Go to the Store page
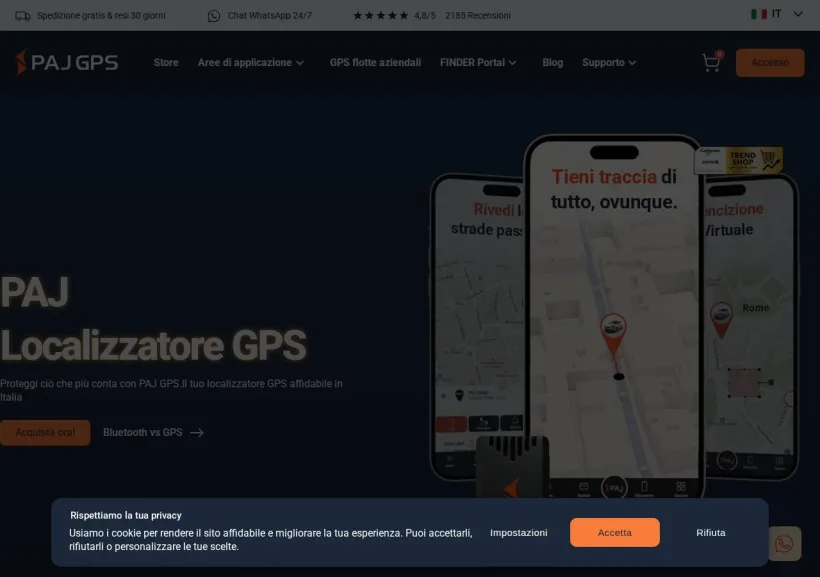This screenshot has height=577, width=820. click(x=166, y=62)
